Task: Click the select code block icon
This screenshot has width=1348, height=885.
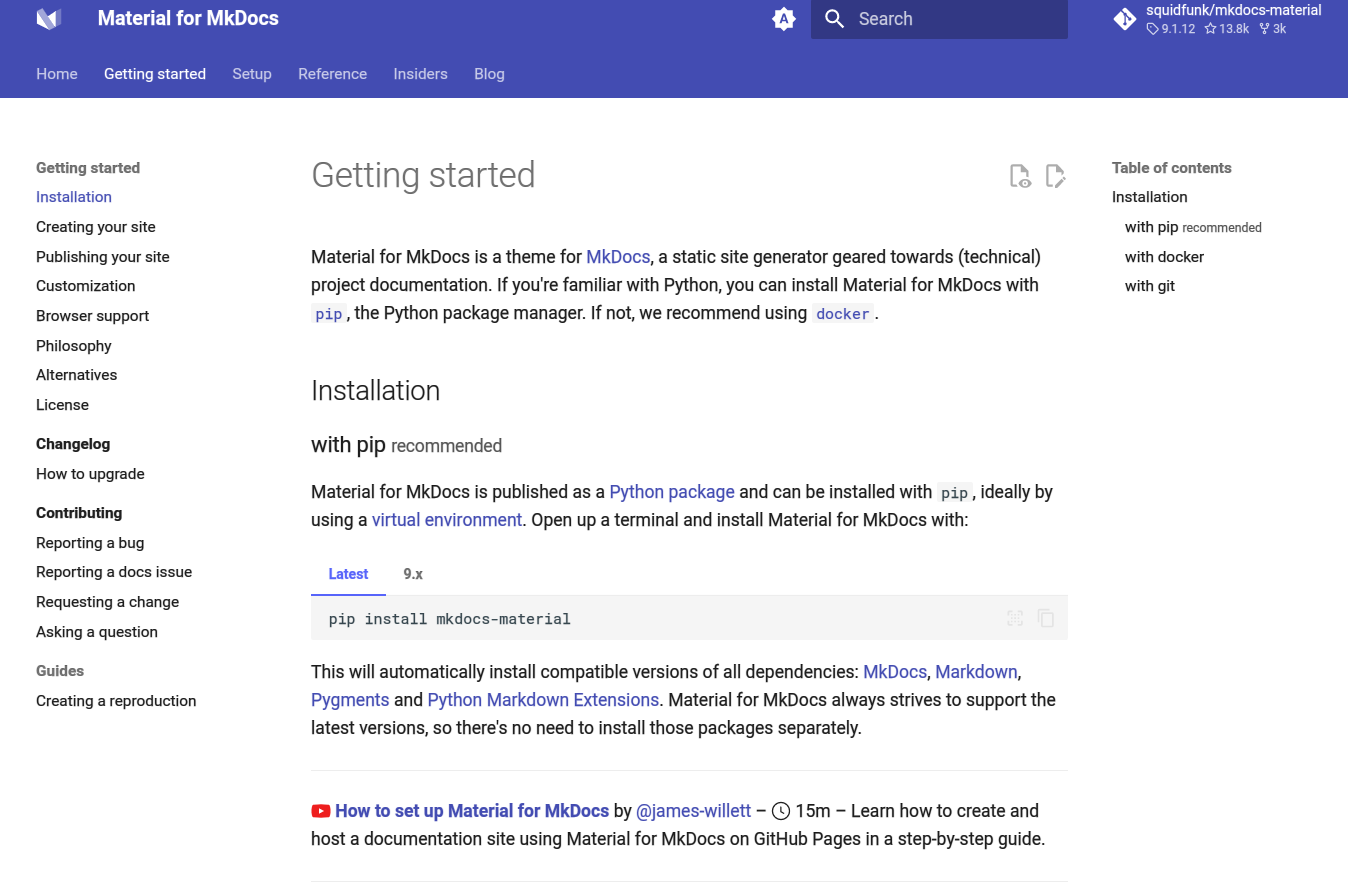Action: (x=1014, y=618)
